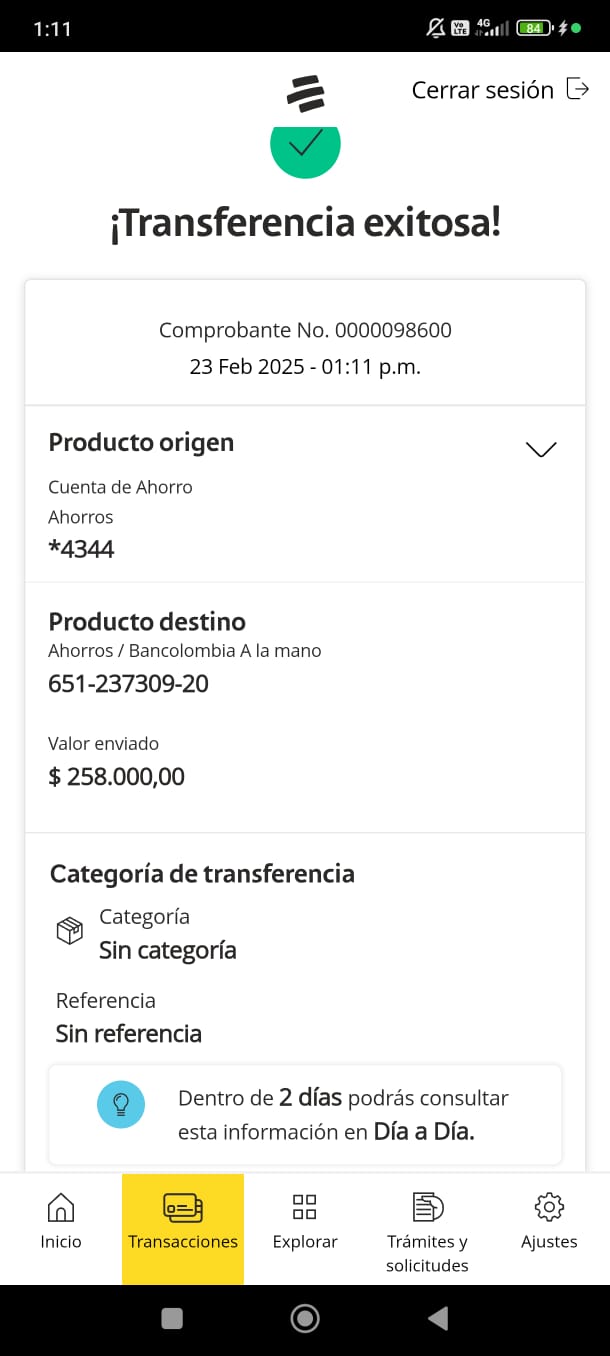Tap the Inicio house icon

61,1207
